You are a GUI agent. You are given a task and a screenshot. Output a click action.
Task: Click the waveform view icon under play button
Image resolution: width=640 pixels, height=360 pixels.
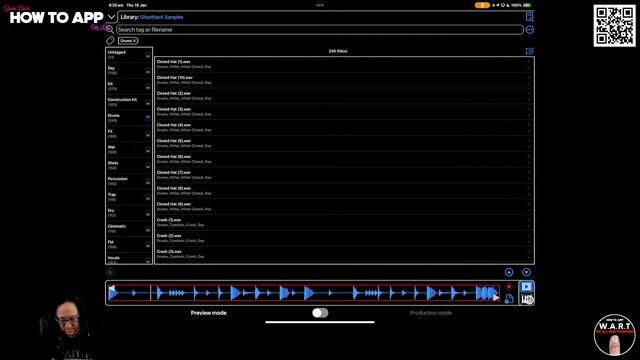point(527,300)
